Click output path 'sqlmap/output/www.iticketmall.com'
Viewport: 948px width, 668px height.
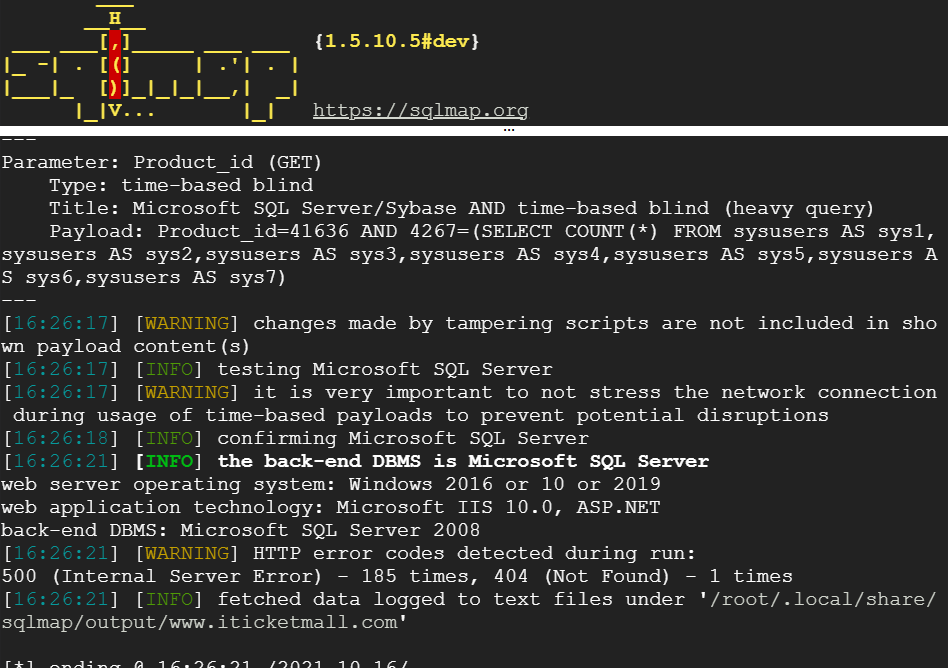(200, 622)
